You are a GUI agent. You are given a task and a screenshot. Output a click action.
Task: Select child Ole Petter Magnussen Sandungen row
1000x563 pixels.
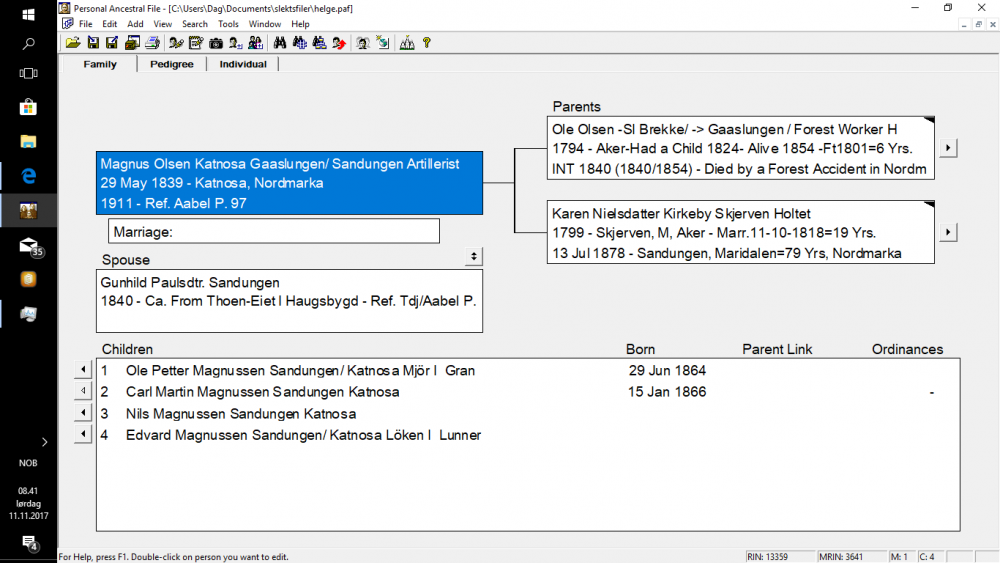528,370
